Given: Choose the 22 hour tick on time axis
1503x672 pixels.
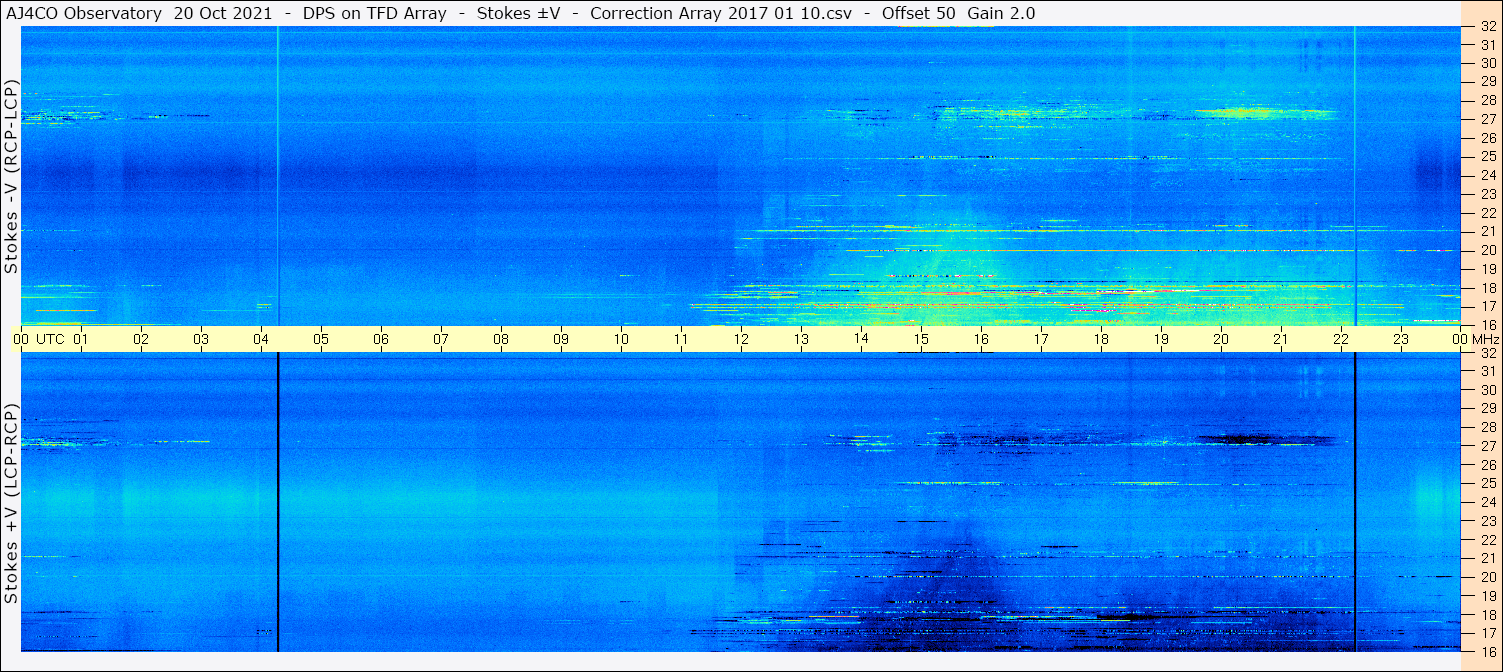Looking at the screenshot, I should (1341, 339).
